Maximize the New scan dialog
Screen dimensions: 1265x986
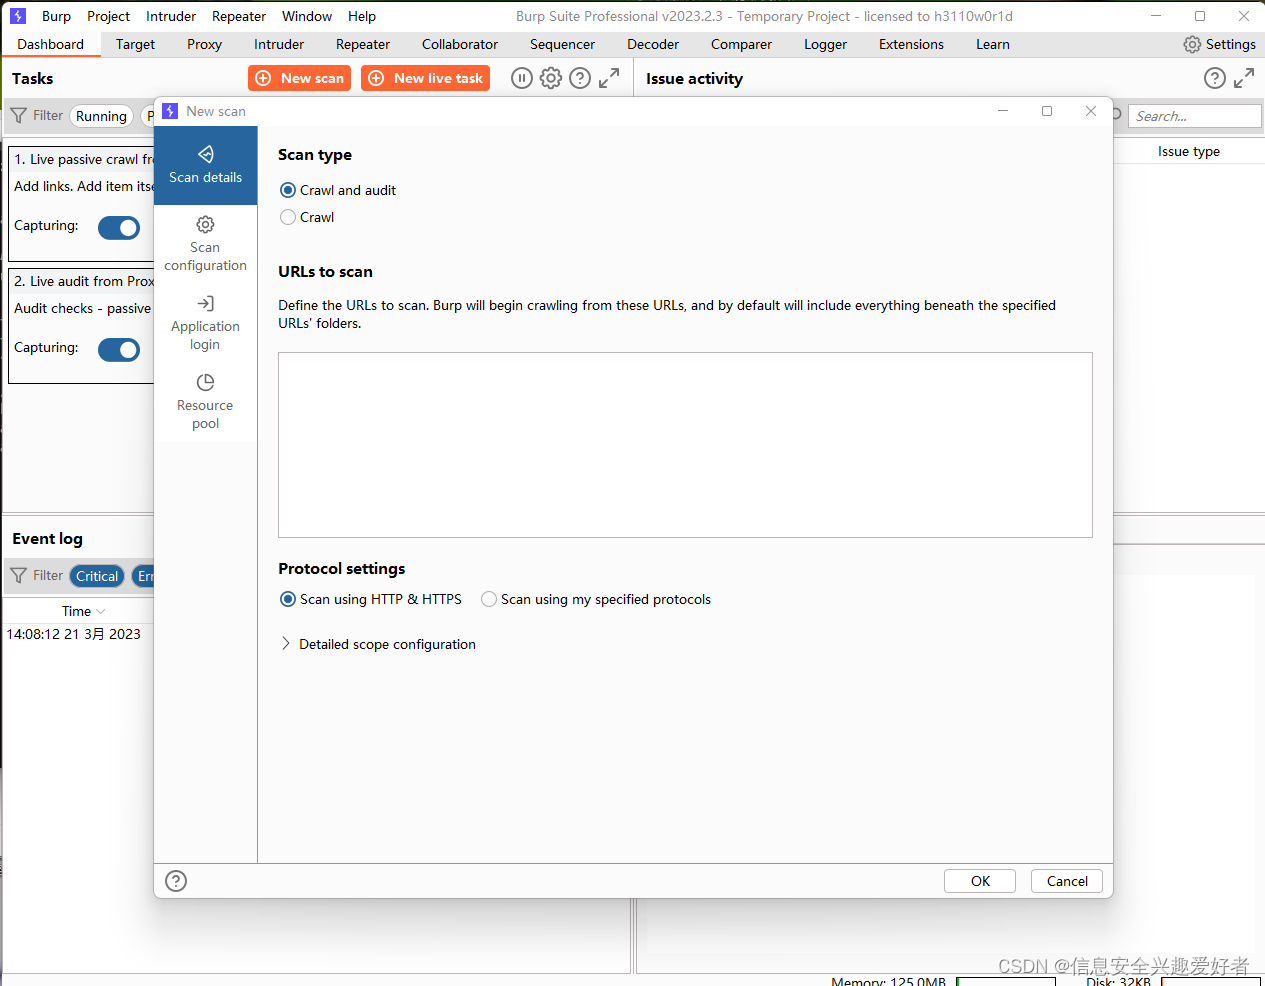(x=1047, y=111)
